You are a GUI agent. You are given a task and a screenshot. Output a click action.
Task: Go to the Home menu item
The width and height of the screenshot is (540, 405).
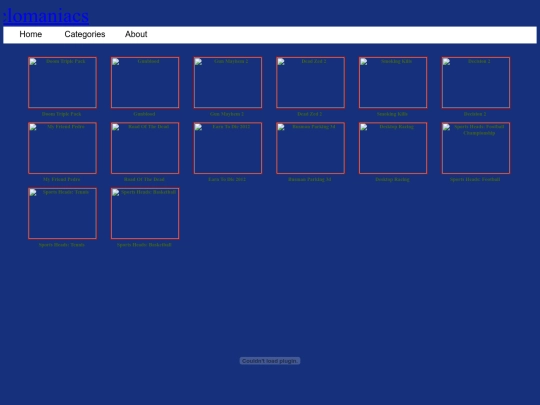point(31,34)
